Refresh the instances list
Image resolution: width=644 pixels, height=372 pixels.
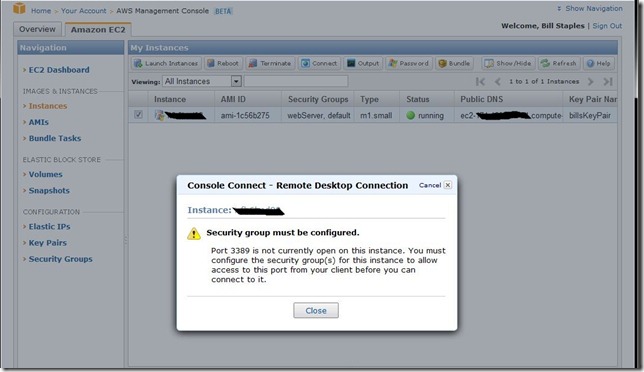tap(559, 63)
